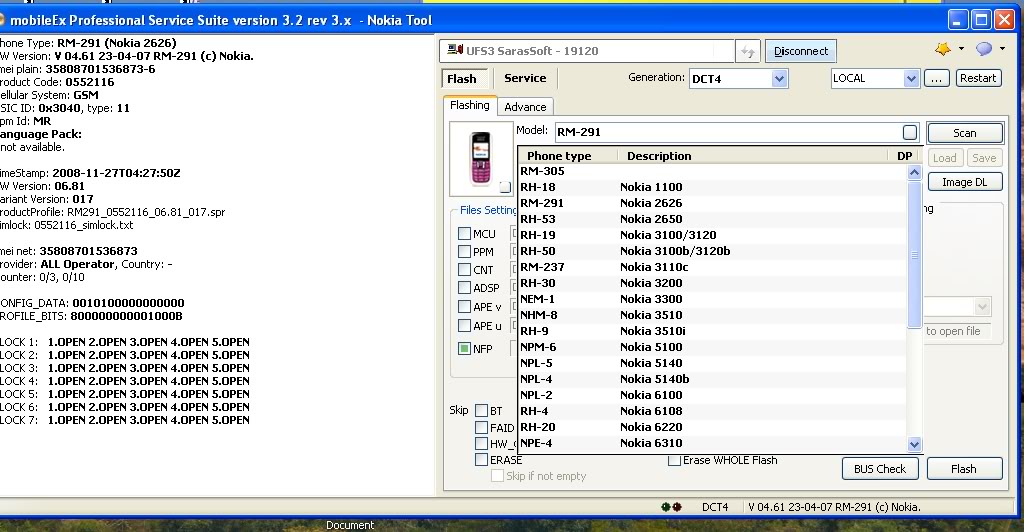Screen dimensions: 1024x532
Task: Click phone list scroll up arrow
Action: 914,172
